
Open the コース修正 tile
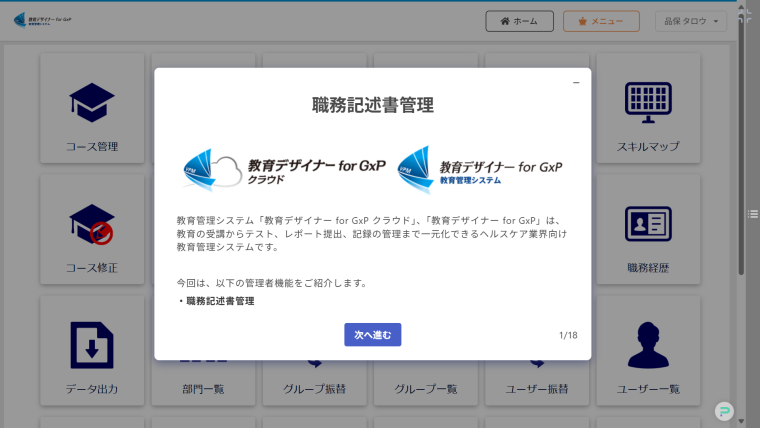click(92, 229)
